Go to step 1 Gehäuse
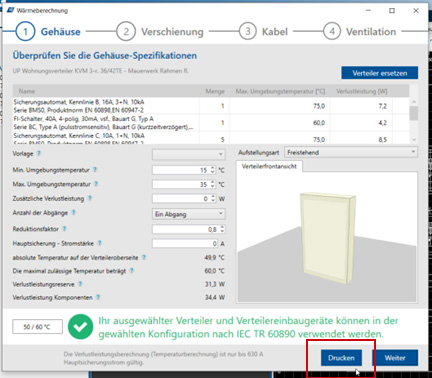The height and width of the screenshot is (378, 432). tap(48, 32)
